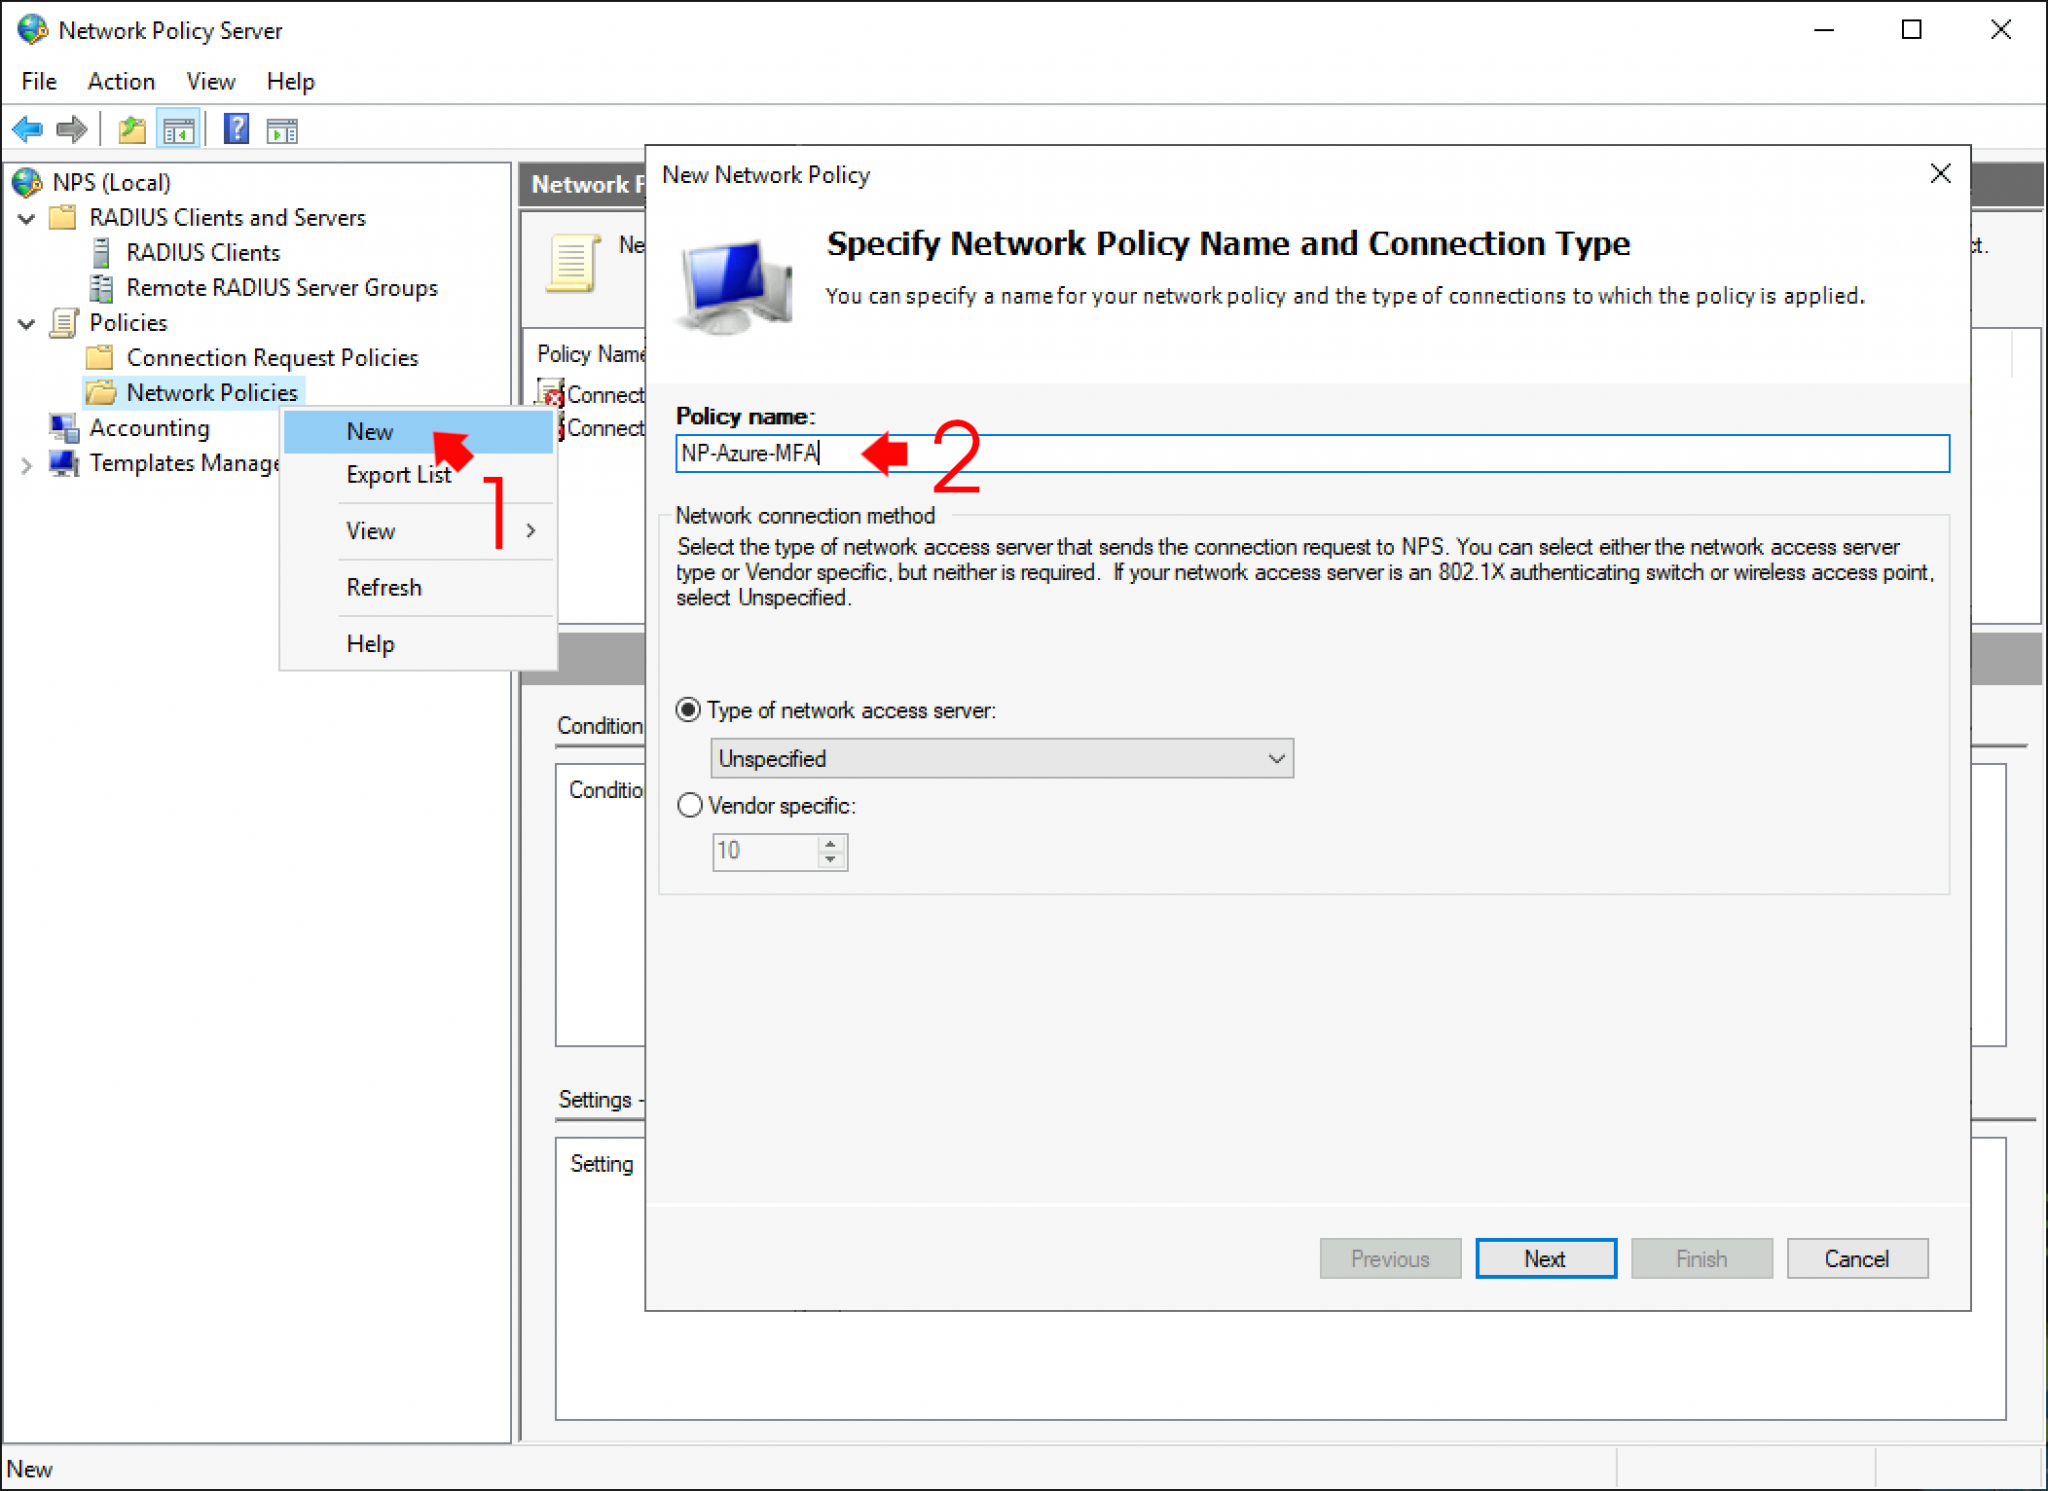Image resolution: width=2048 pixels, height=1491 pixels.
Task: Increment the vendor specific value spinner
Action: 830,843
